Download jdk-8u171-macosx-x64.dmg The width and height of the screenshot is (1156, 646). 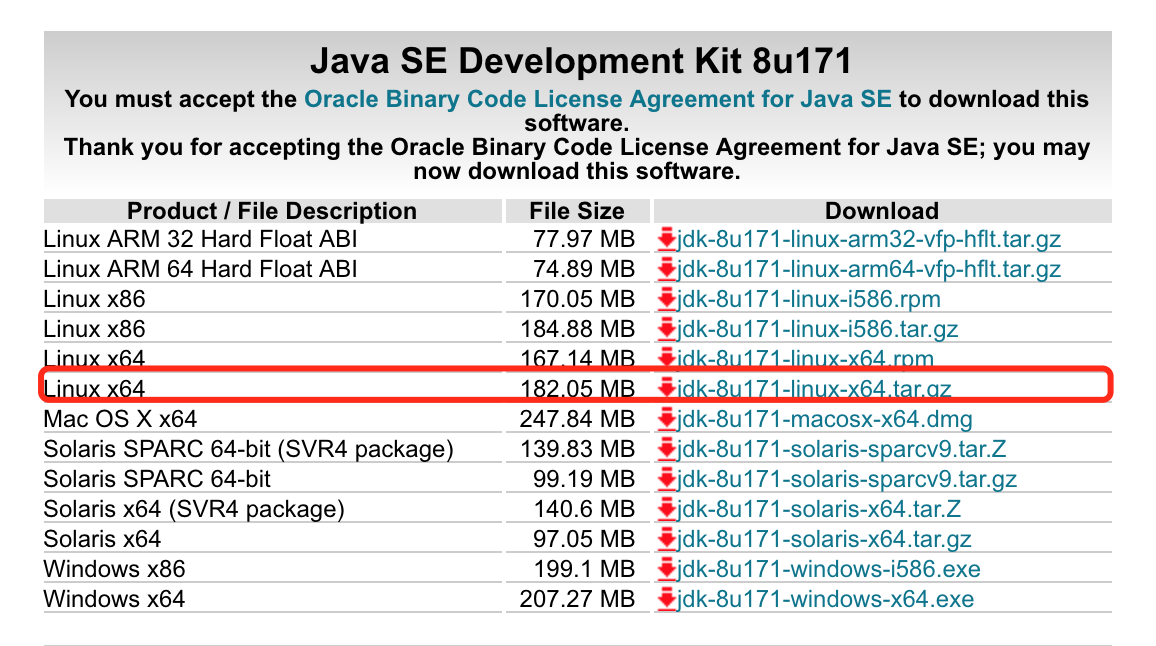824,419
